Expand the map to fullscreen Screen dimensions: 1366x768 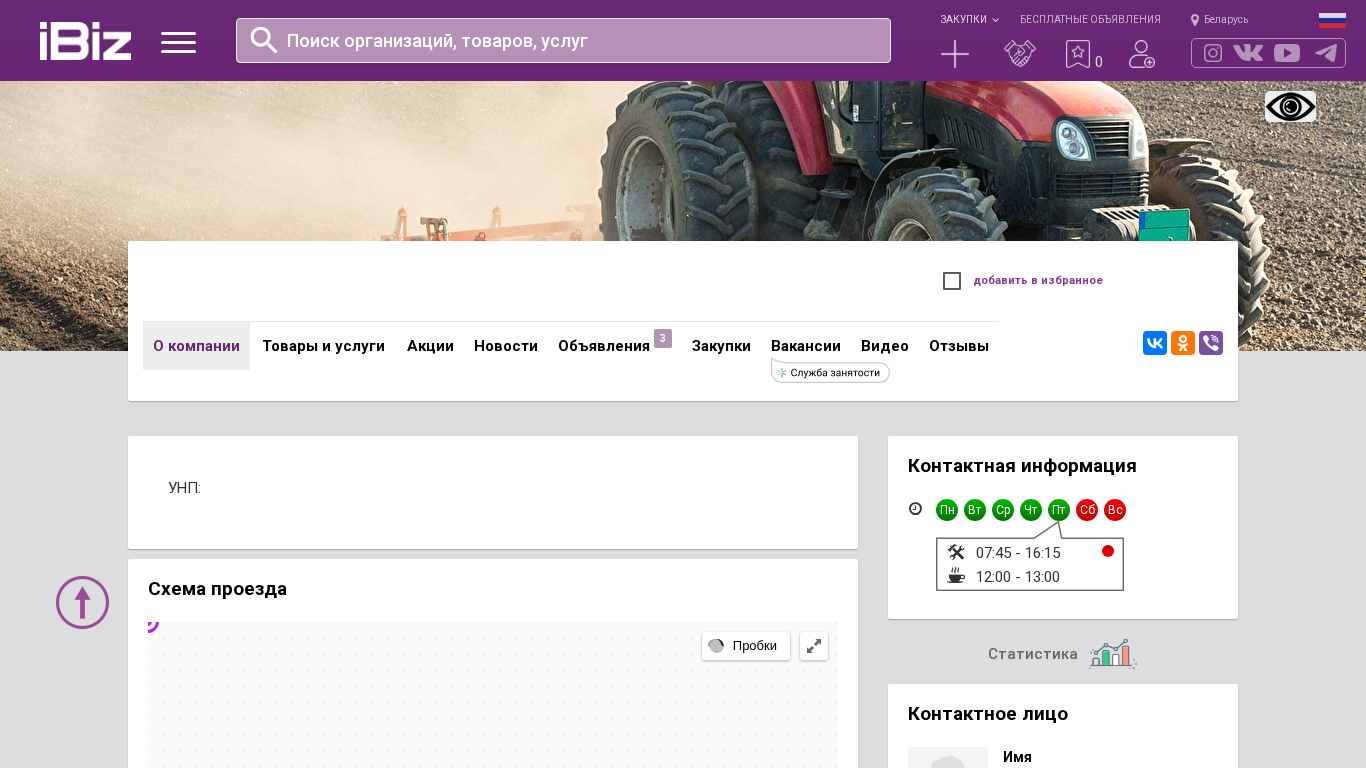[814, 646]
